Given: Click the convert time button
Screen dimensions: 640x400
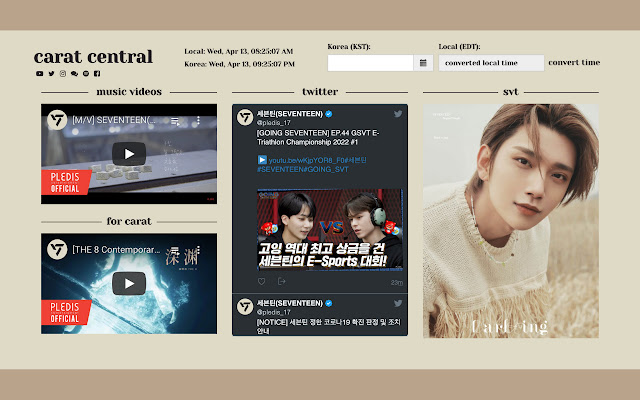Looking at the screenshot, I should (574, 62).
